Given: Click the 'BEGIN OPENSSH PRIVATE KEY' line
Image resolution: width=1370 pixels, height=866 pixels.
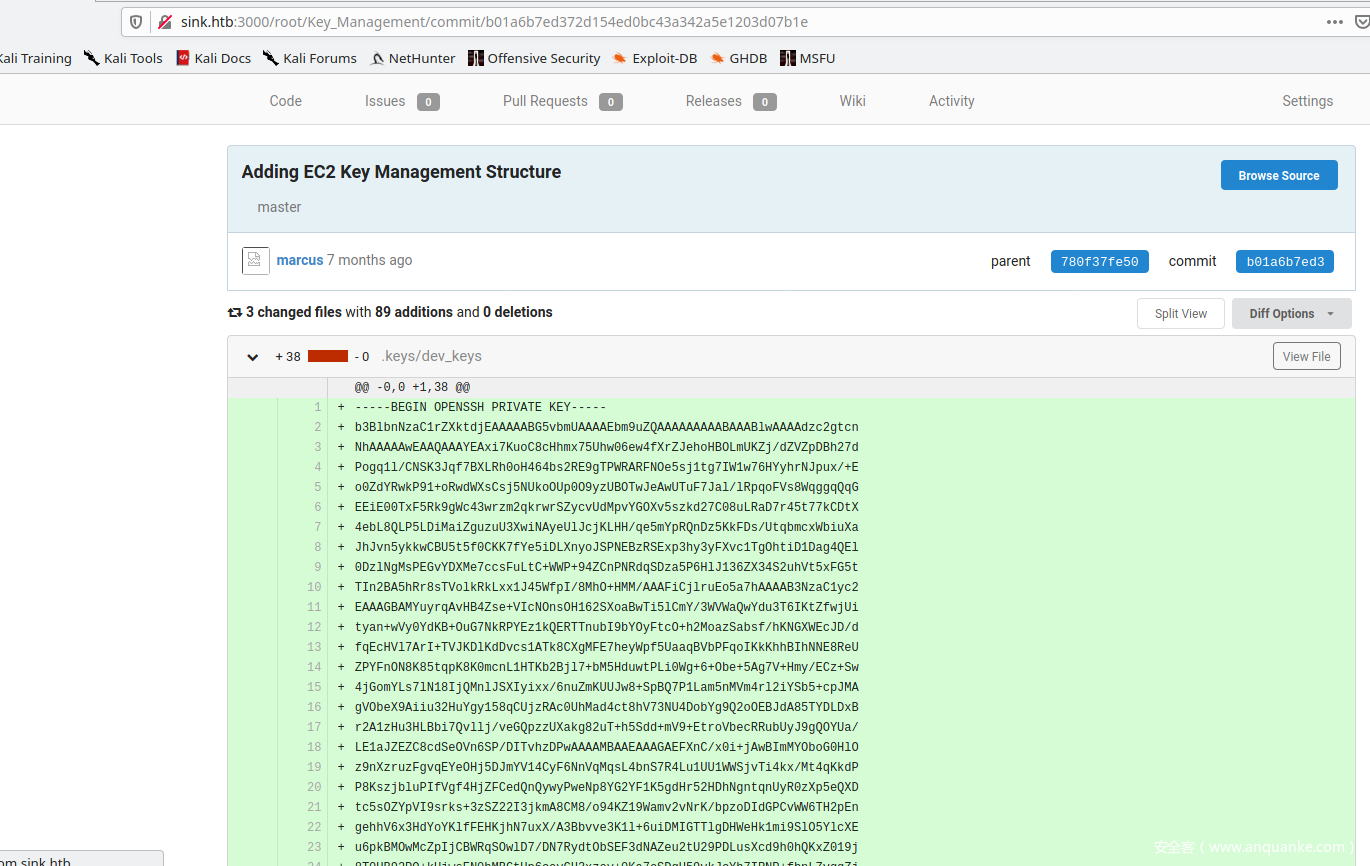Looking at the screenshot, I should (x=480, y=407).
